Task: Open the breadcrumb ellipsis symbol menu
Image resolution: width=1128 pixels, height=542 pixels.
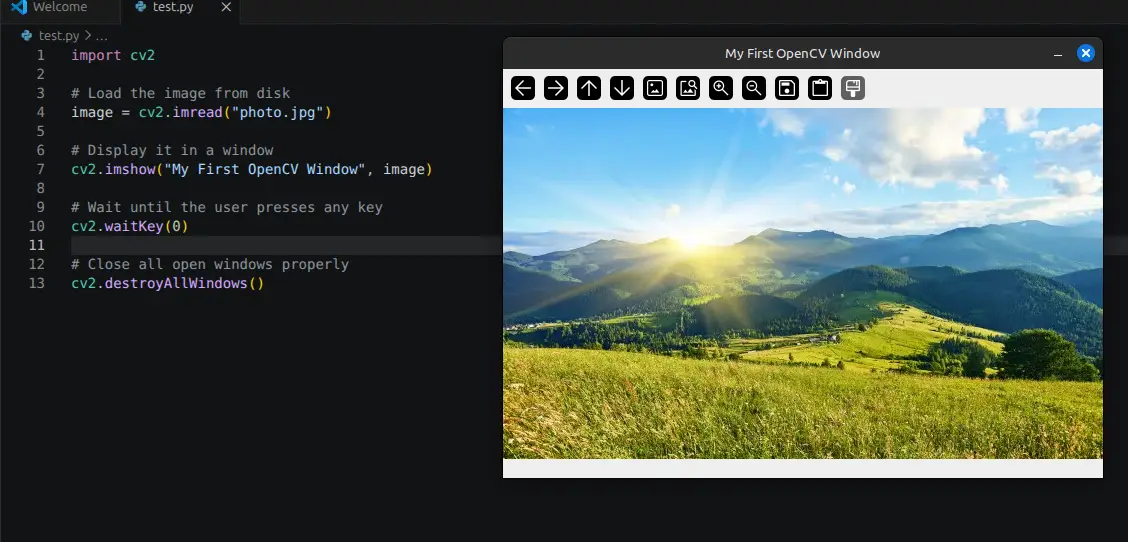Action: coord(101,36)
